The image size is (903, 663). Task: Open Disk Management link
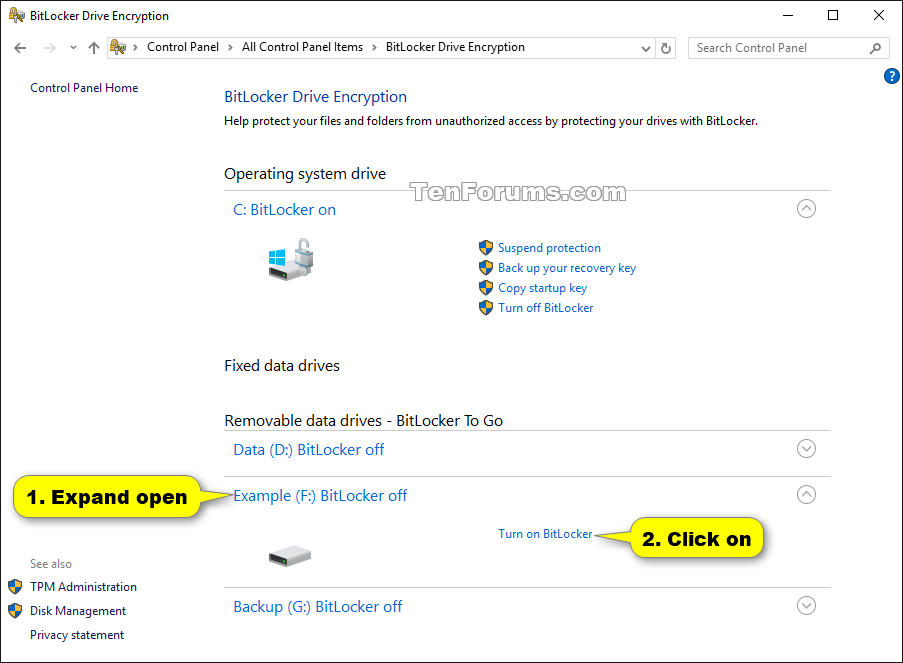click(x=78, y=611)
